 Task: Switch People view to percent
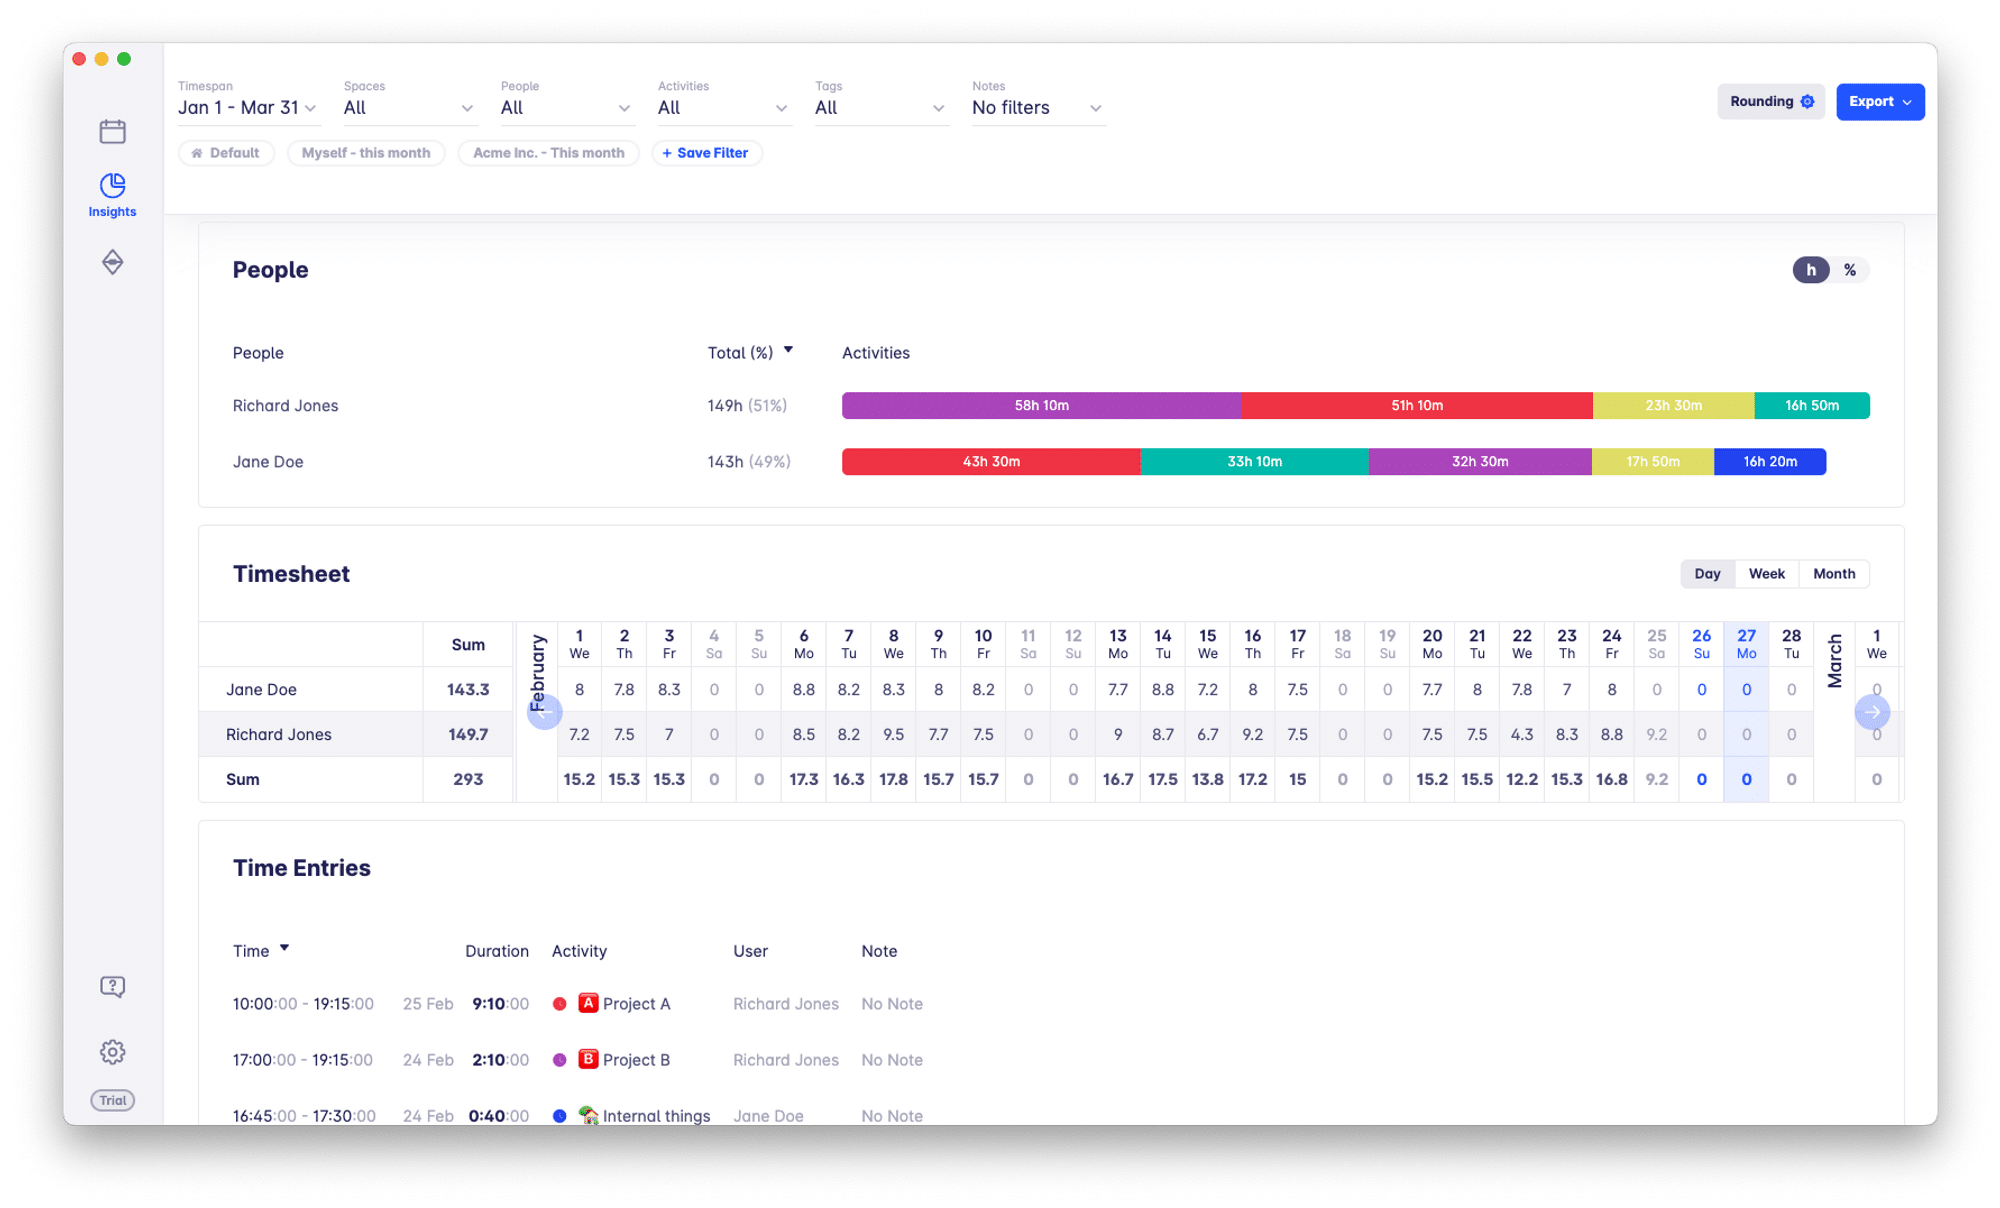click(x=1849, y=270)
